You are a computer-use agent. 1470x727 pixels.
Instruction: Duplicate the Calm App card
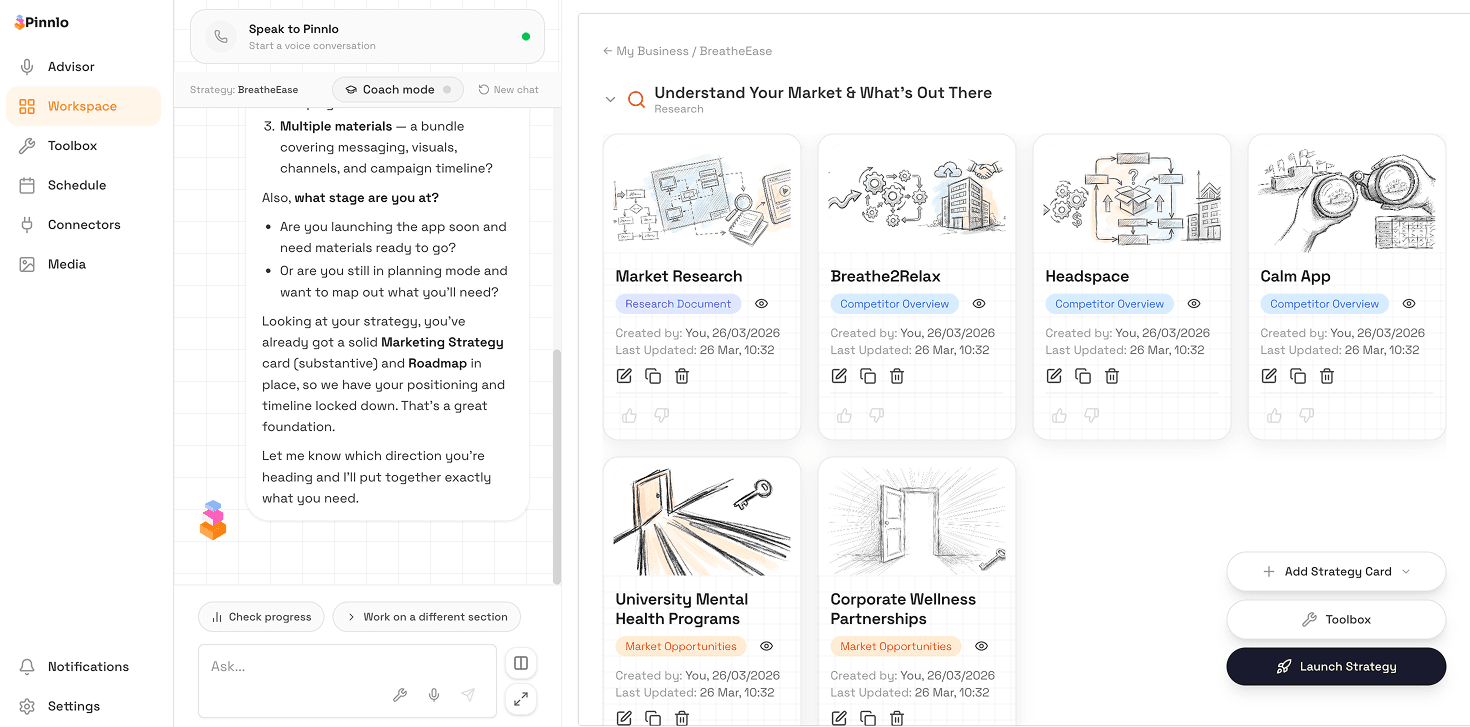[x=1298, y=376]
